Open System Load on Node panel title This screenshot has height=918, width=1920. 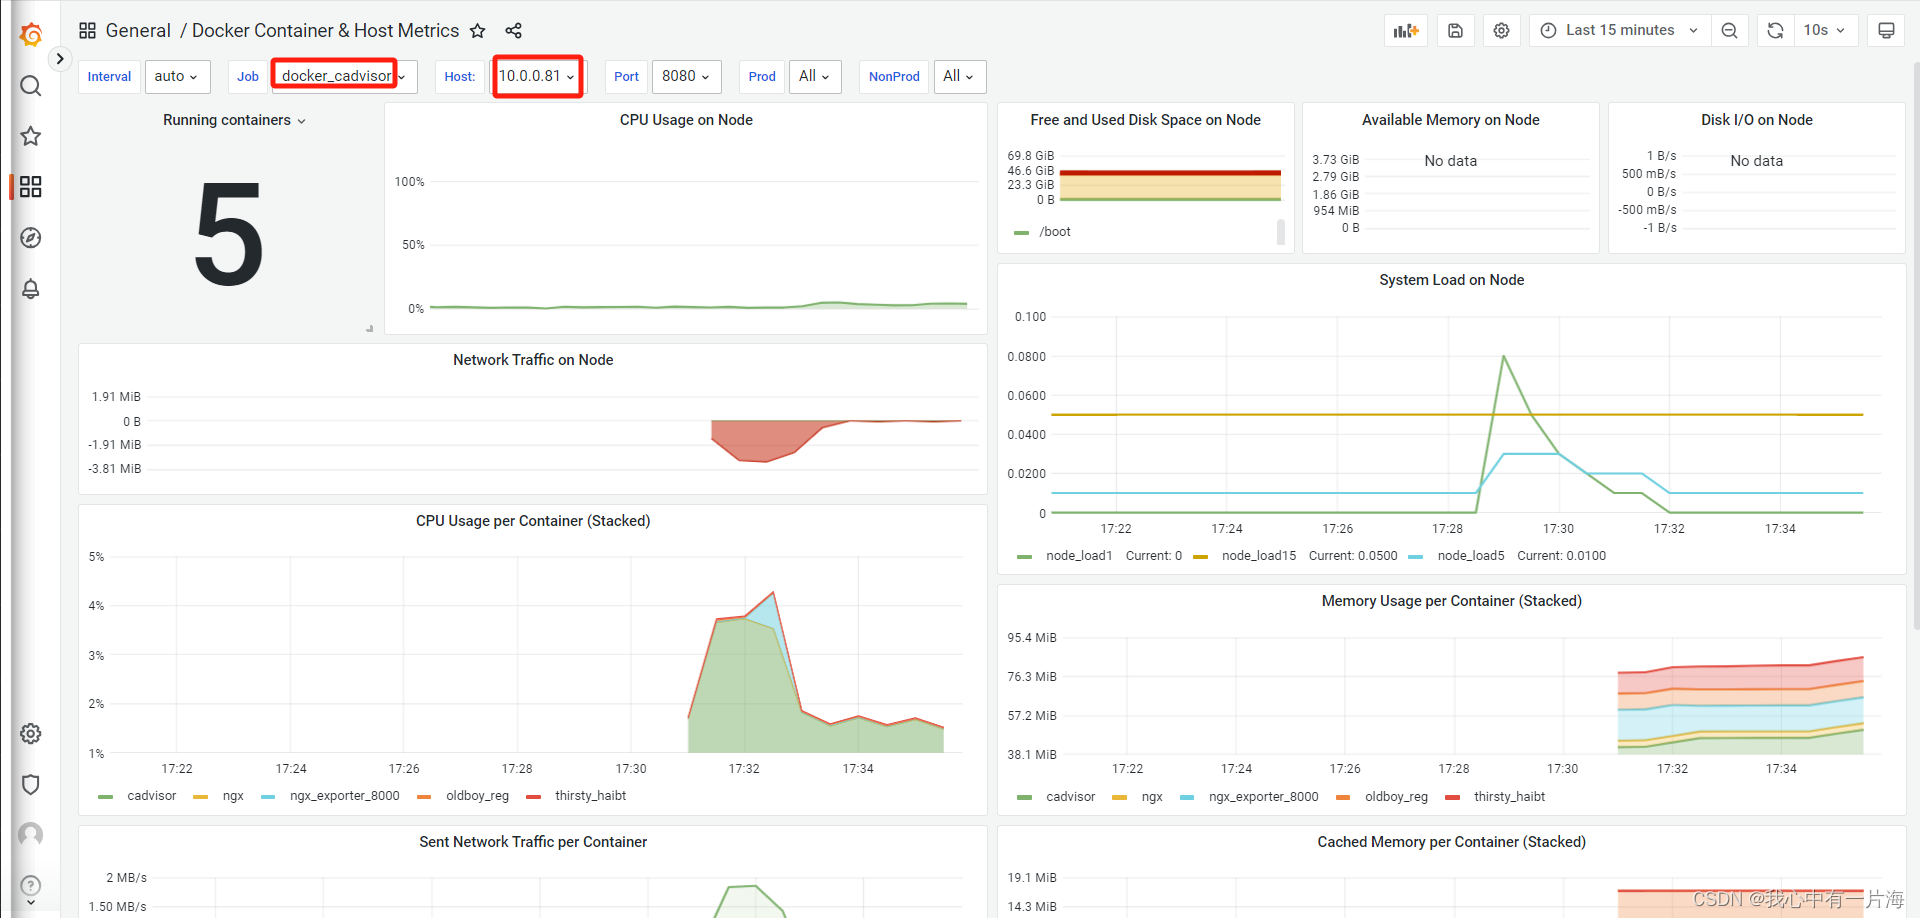pyautogui.click(x=1451, y=280)
